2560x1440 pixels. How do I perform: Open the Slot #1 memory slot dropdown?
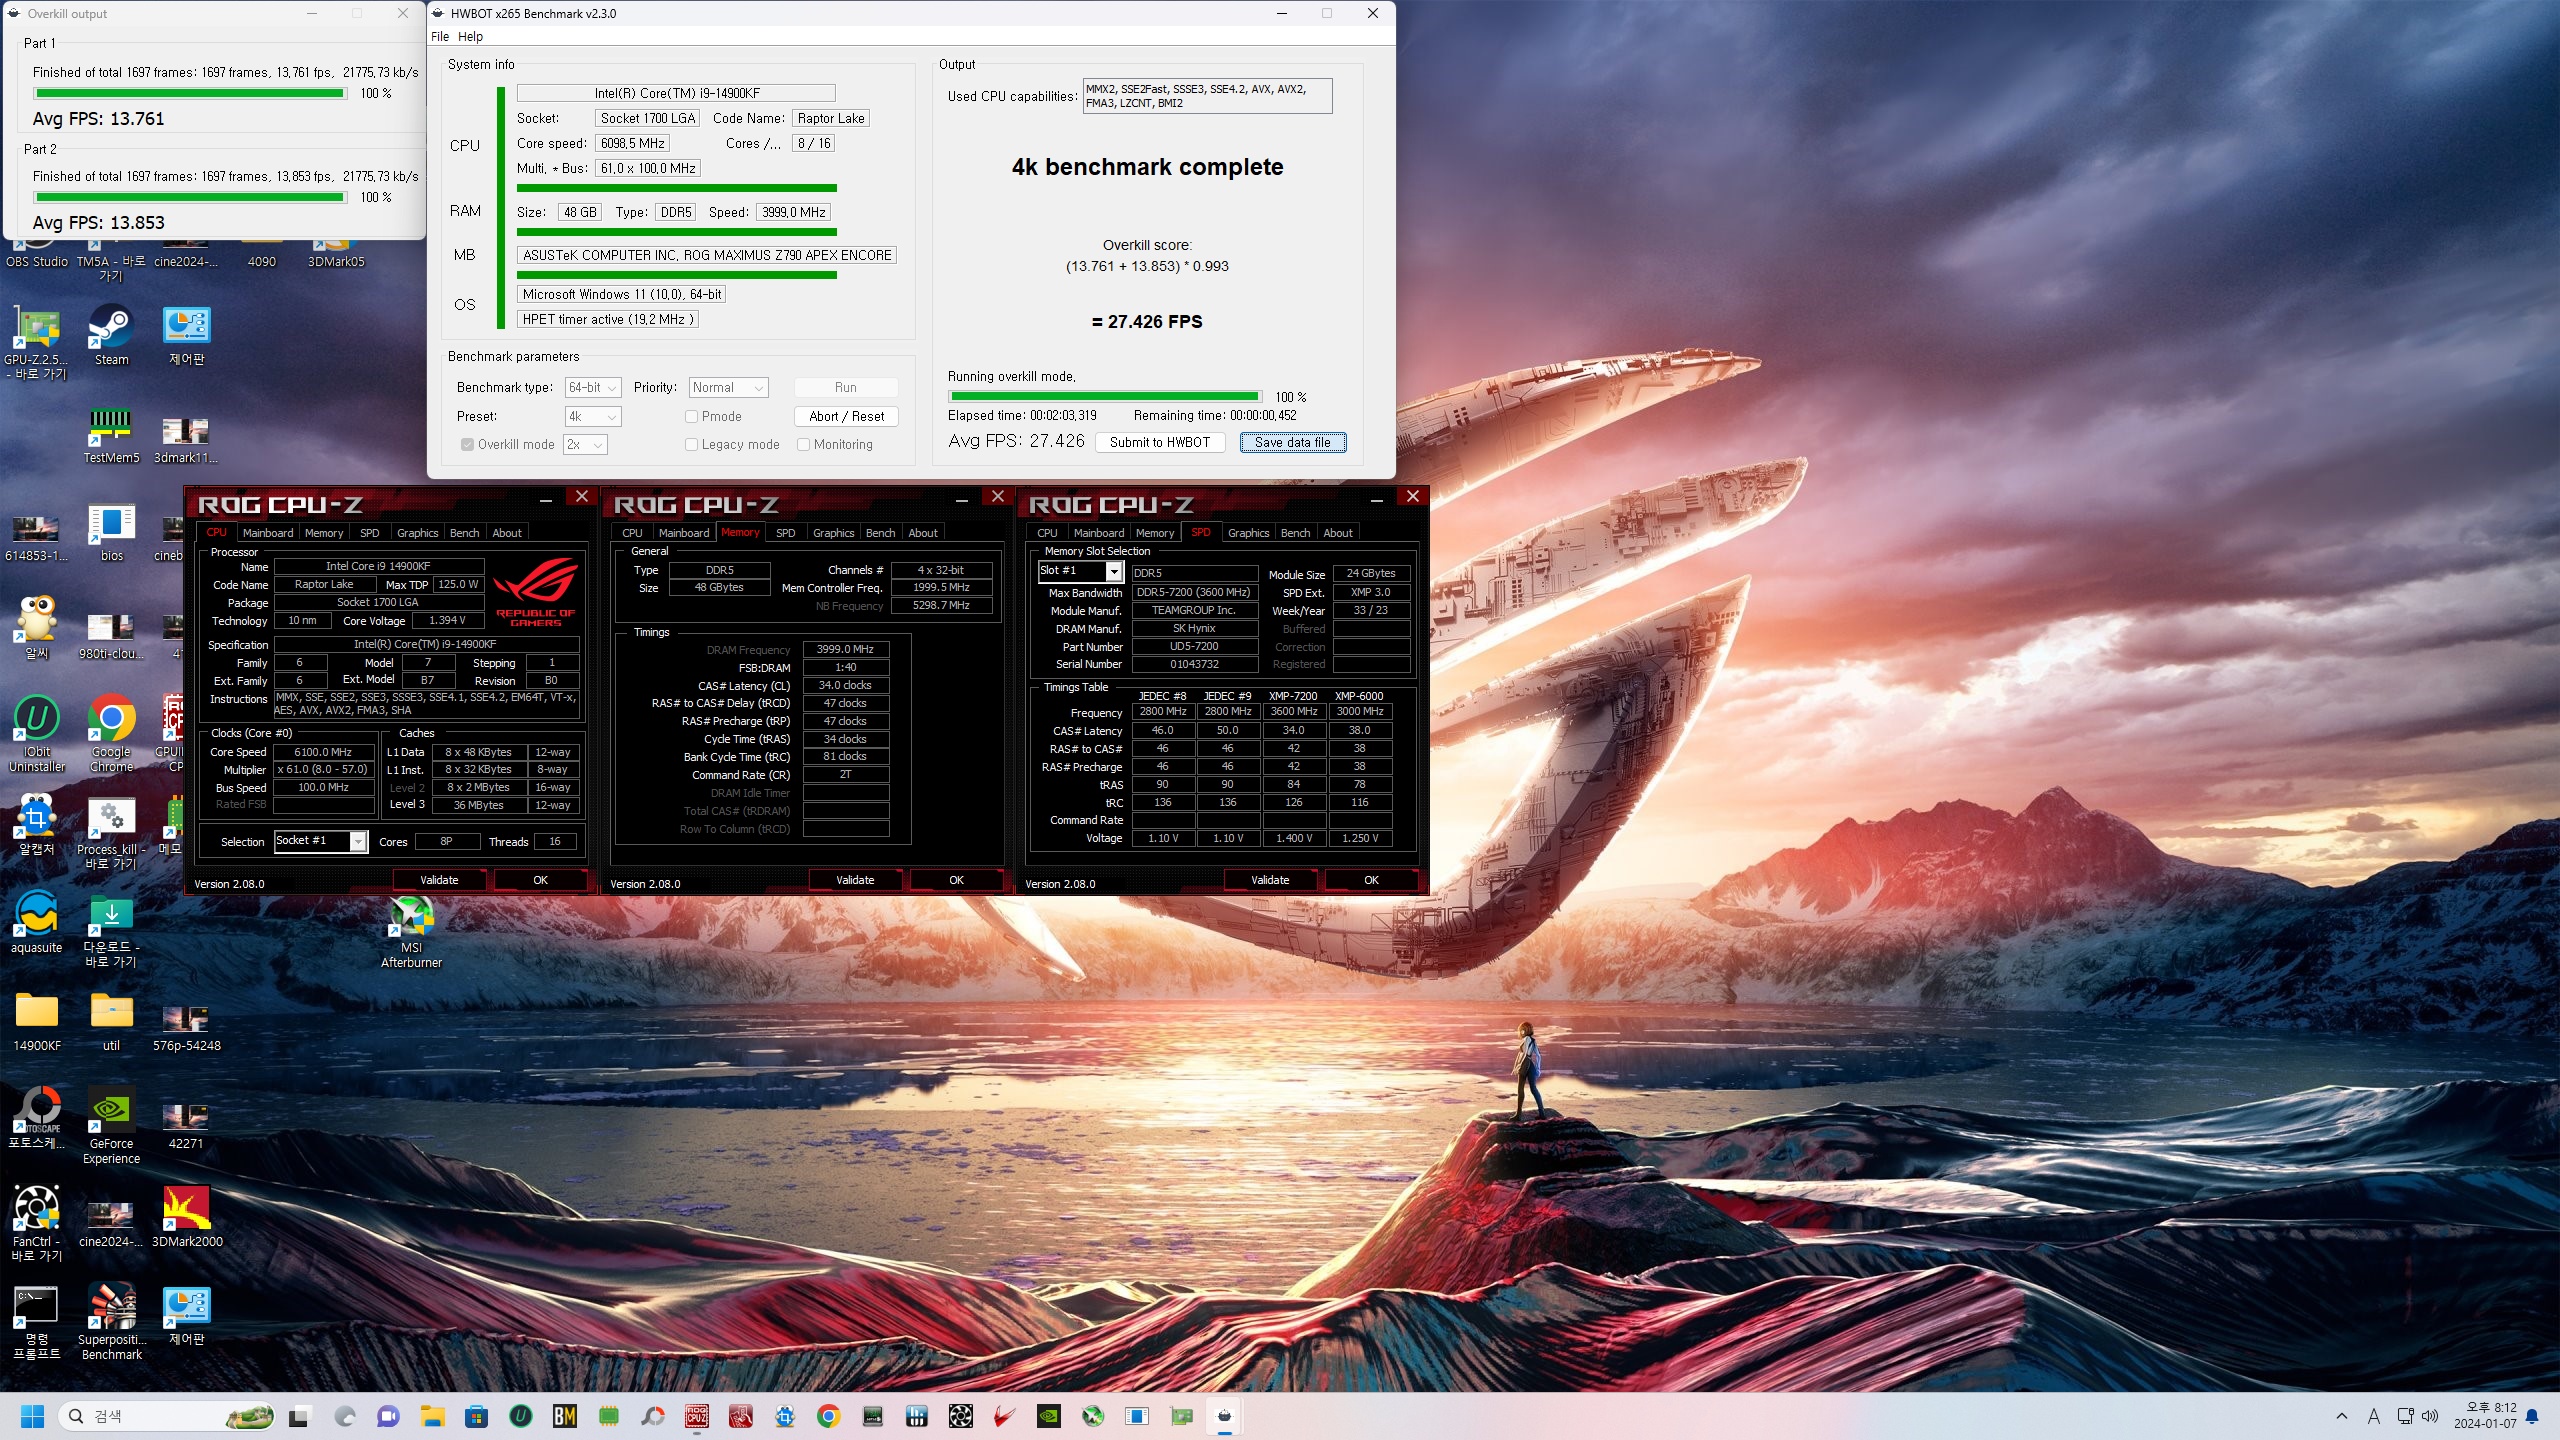point(1080,570)
